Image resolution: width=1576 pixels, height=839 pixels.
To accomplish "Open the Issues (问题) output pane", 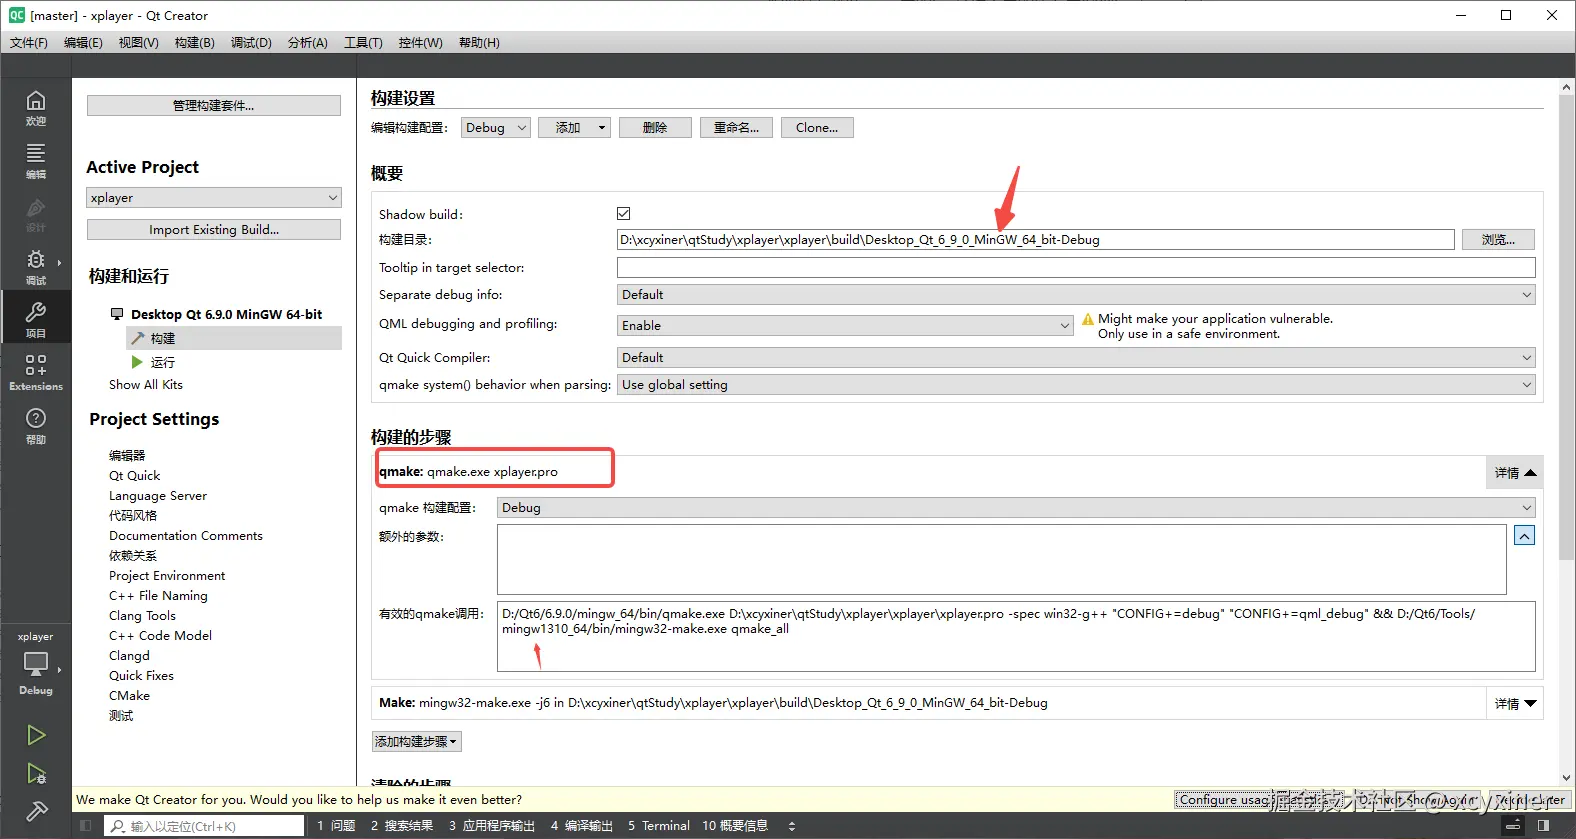I will [x=336, y=826].
